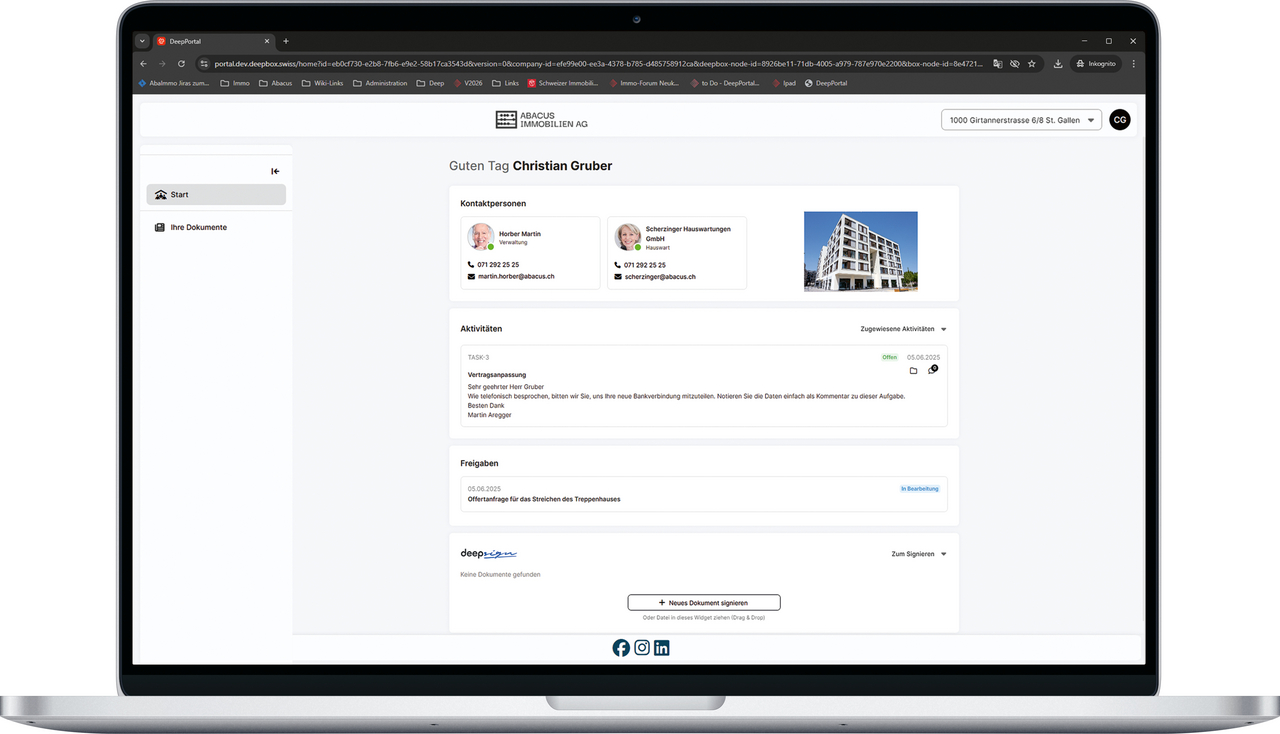Expand the Zum Signieren dropdown

tap(918, 554)
